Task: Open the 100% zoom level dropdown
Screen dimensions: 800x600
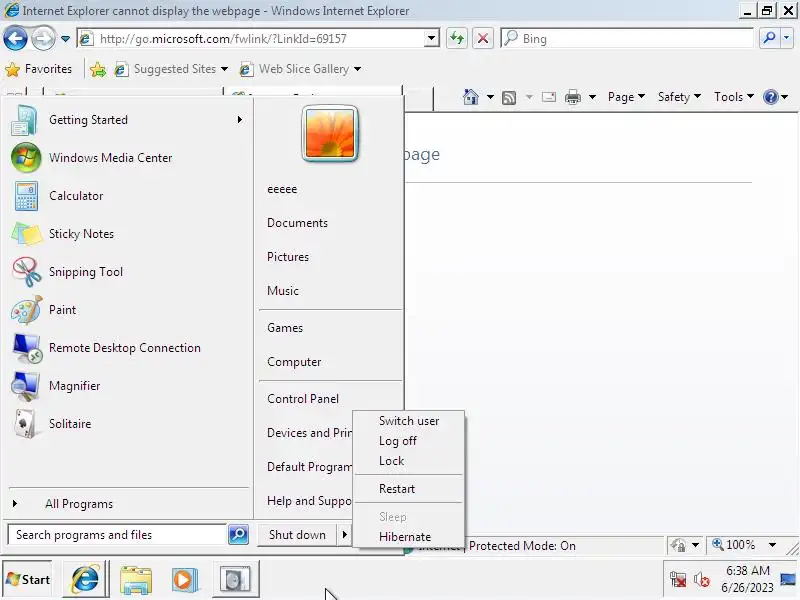Action: 773,545
